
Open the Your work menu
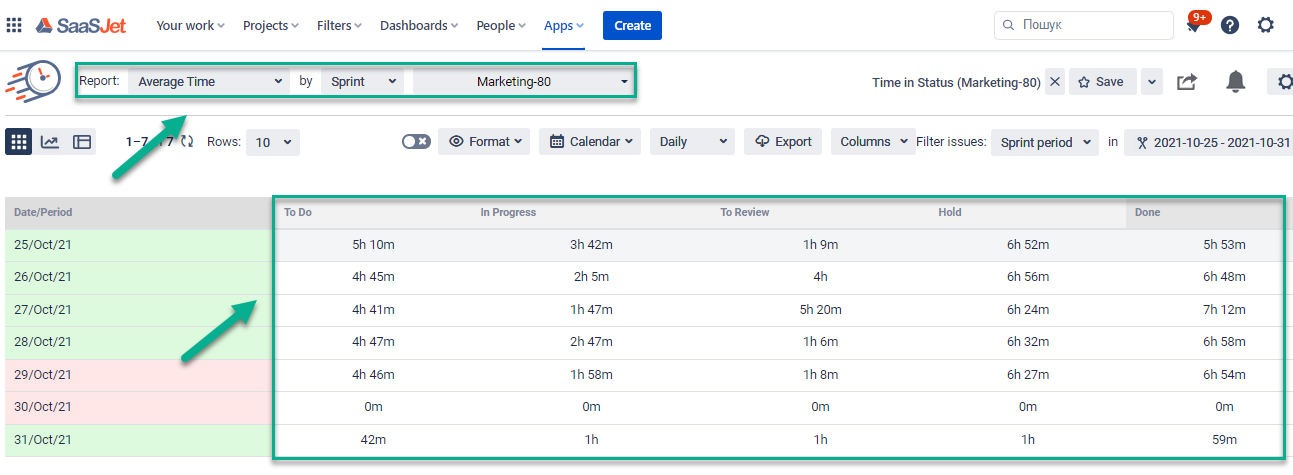pos(190,25)
